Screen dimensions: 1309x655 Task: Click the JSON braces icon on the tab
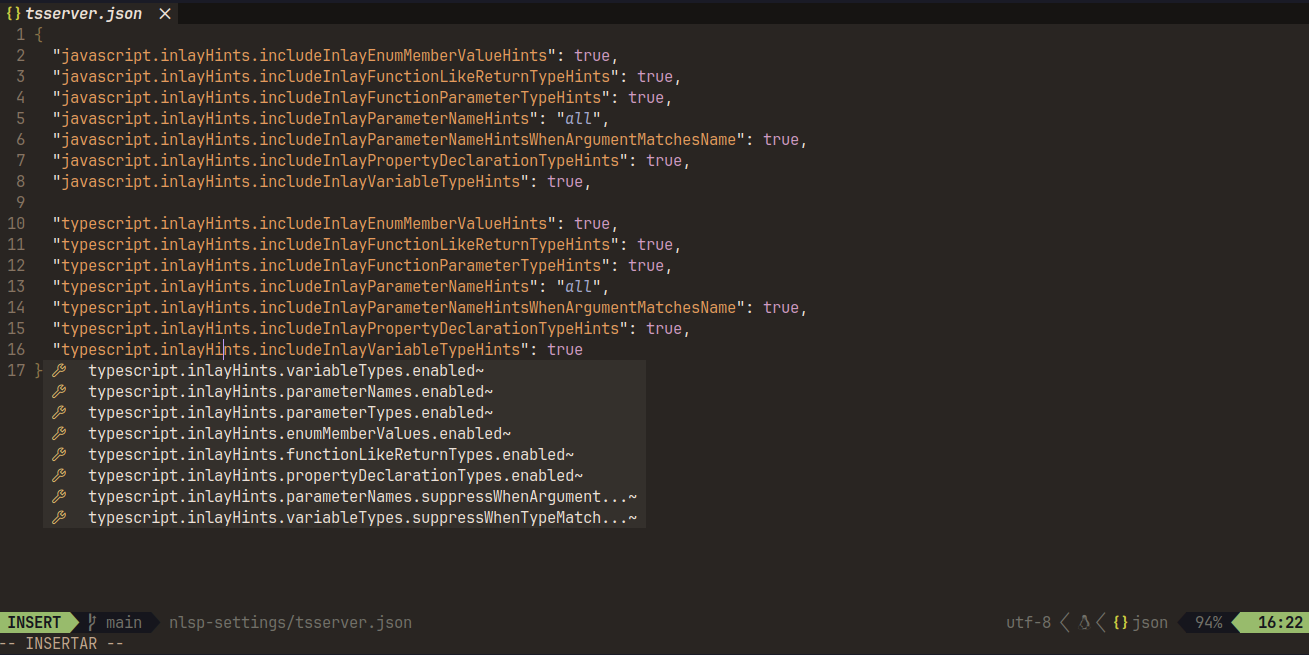[13, 14]
